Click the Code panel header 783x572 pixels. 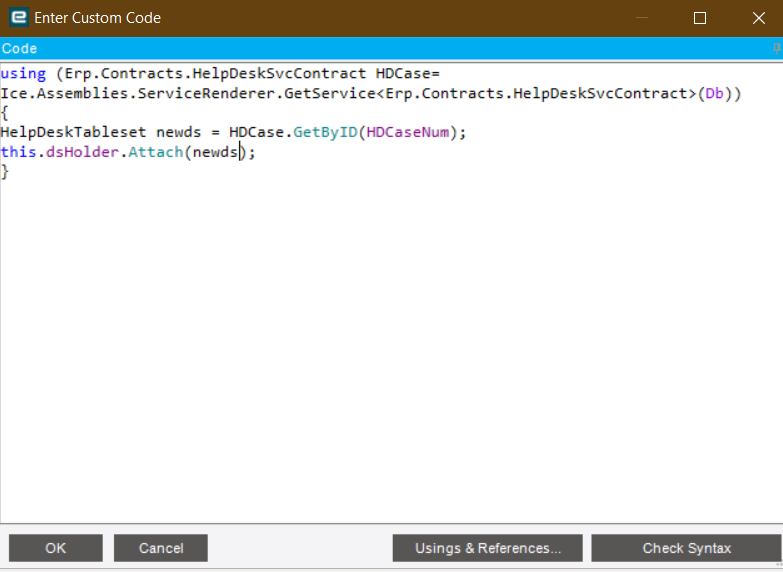392,48
